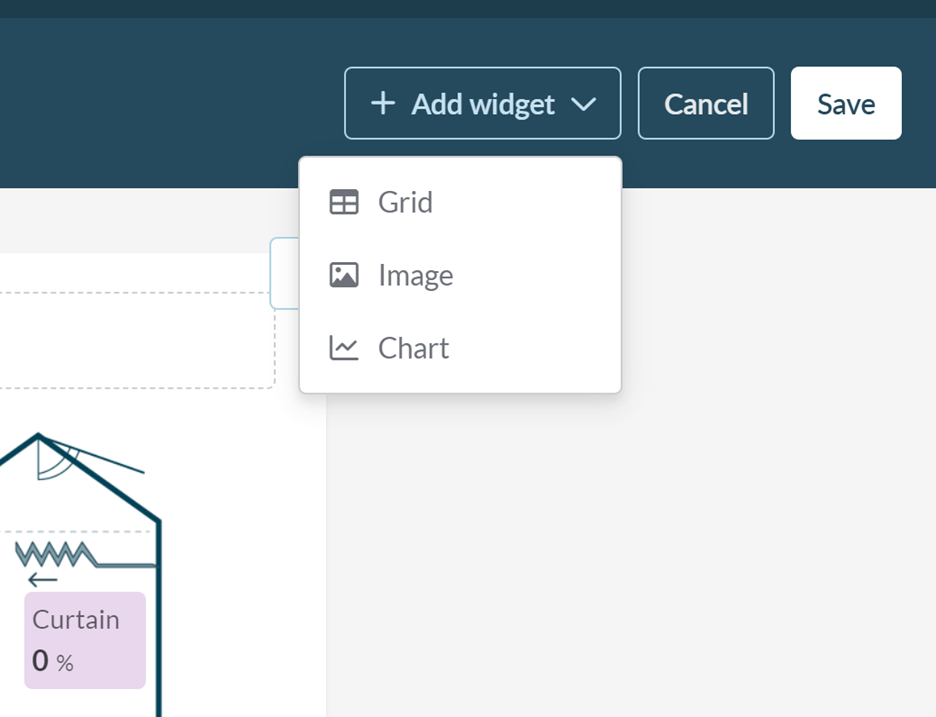Select the pink Curtain status card
The width and height of the screenshot is (936, 717).
coord(85,640)
